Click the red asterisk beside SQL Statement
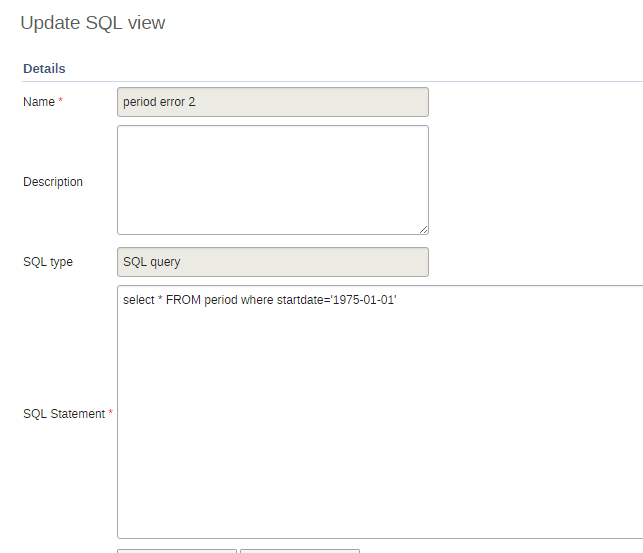 pos(110,414)
